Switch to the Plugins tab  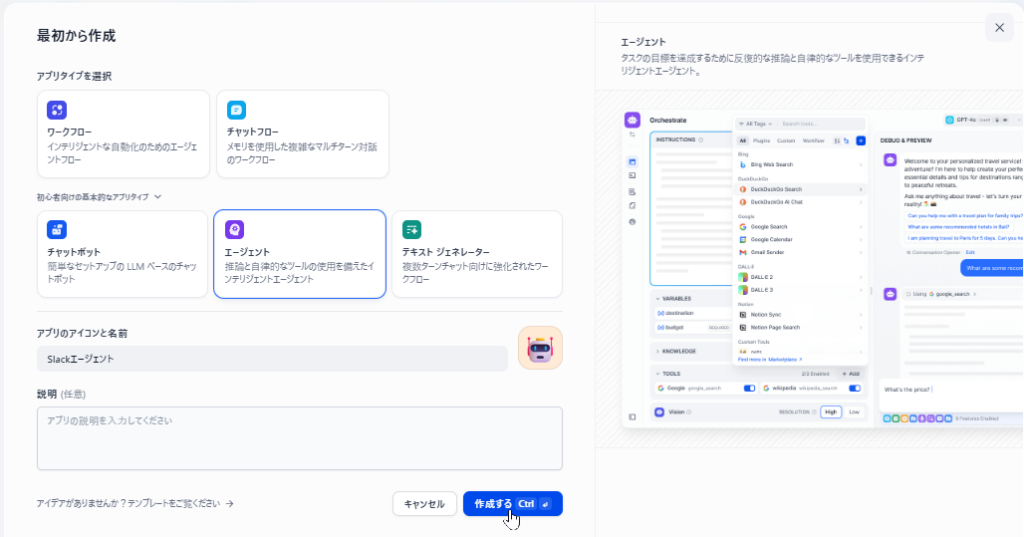[x=759, y=141]
